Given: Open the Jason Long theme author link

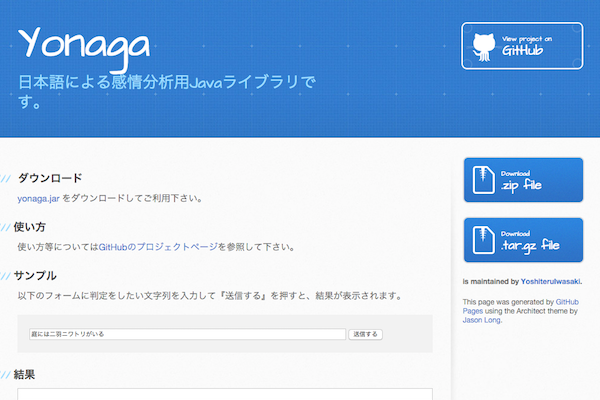Looking at the screenshot, I should 481,320.
